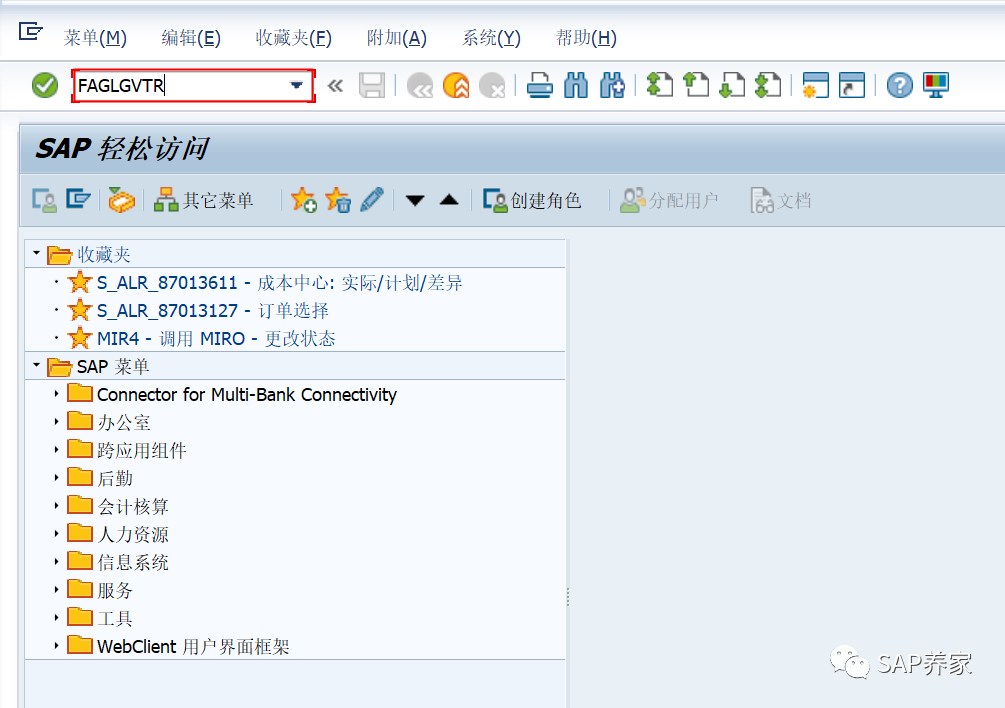
Task: Click the Cancel icon in toolbar
Action: pos(492,85)
